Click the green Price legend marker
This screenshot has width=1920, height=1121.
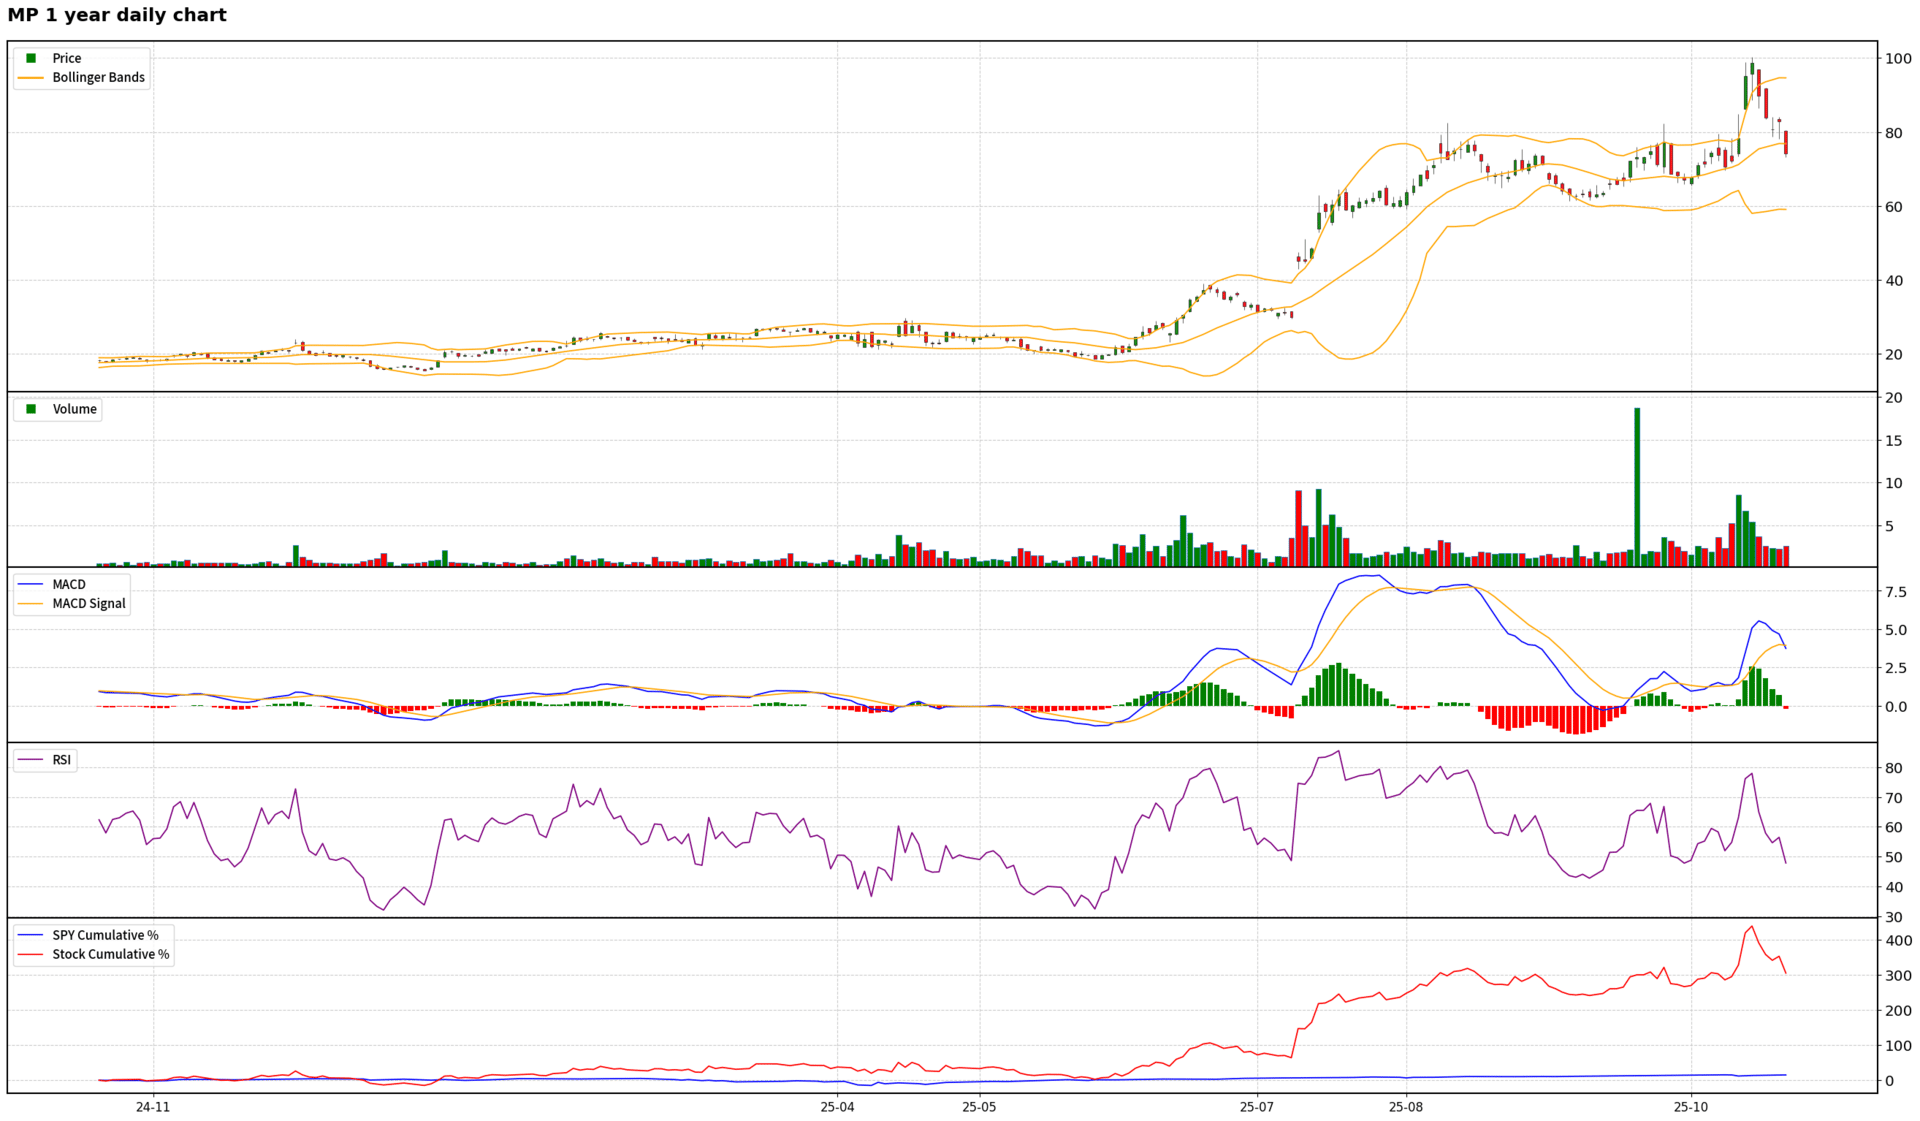31,58
